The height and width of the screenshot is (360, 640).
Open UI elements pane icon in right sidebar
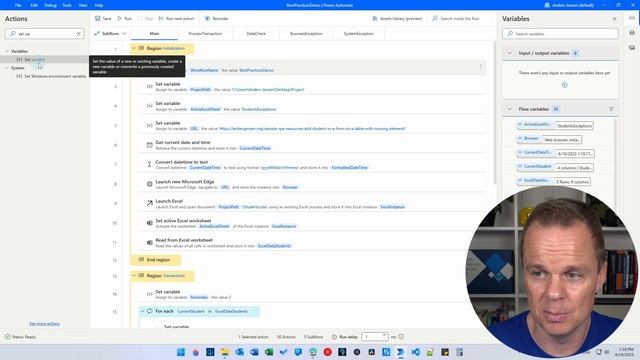632,33
